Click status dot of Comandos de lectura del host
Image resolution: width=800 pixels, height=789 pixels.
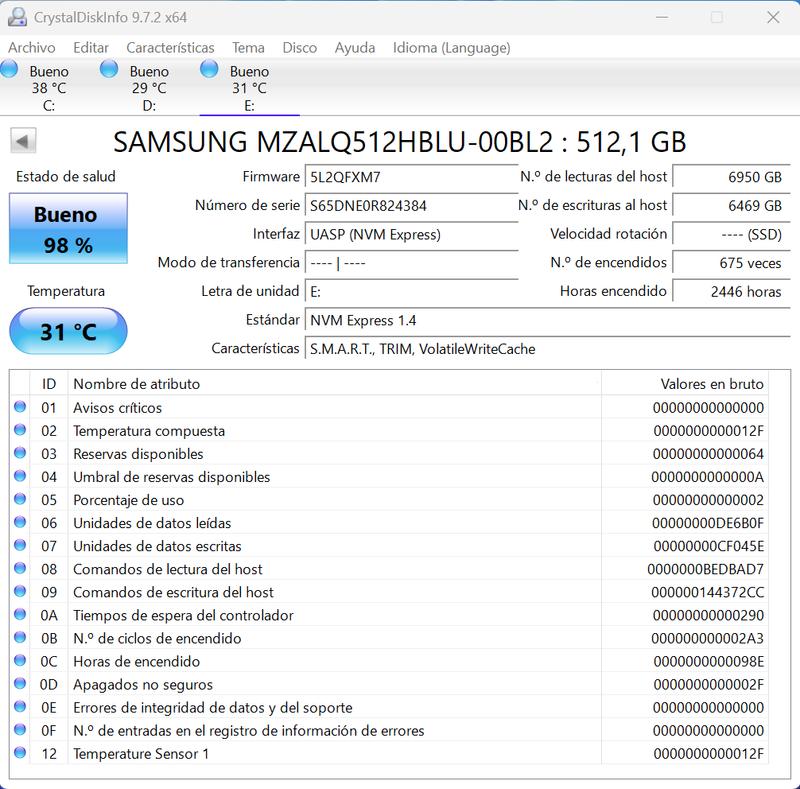20,568
